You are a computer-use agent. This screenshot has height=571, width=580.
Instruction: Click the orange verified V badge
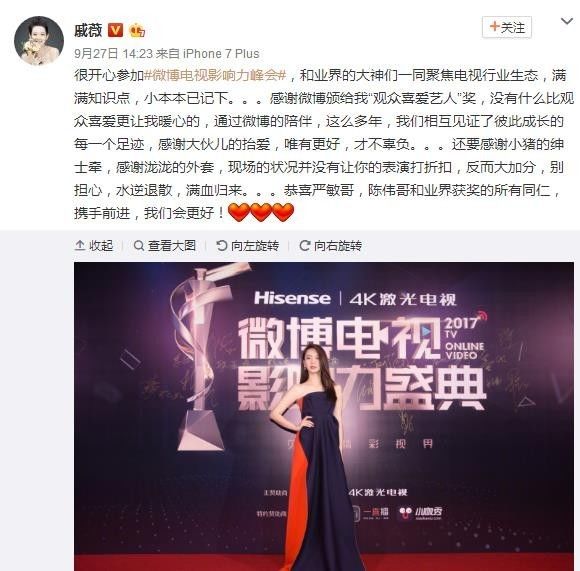[x=115, y=30]
